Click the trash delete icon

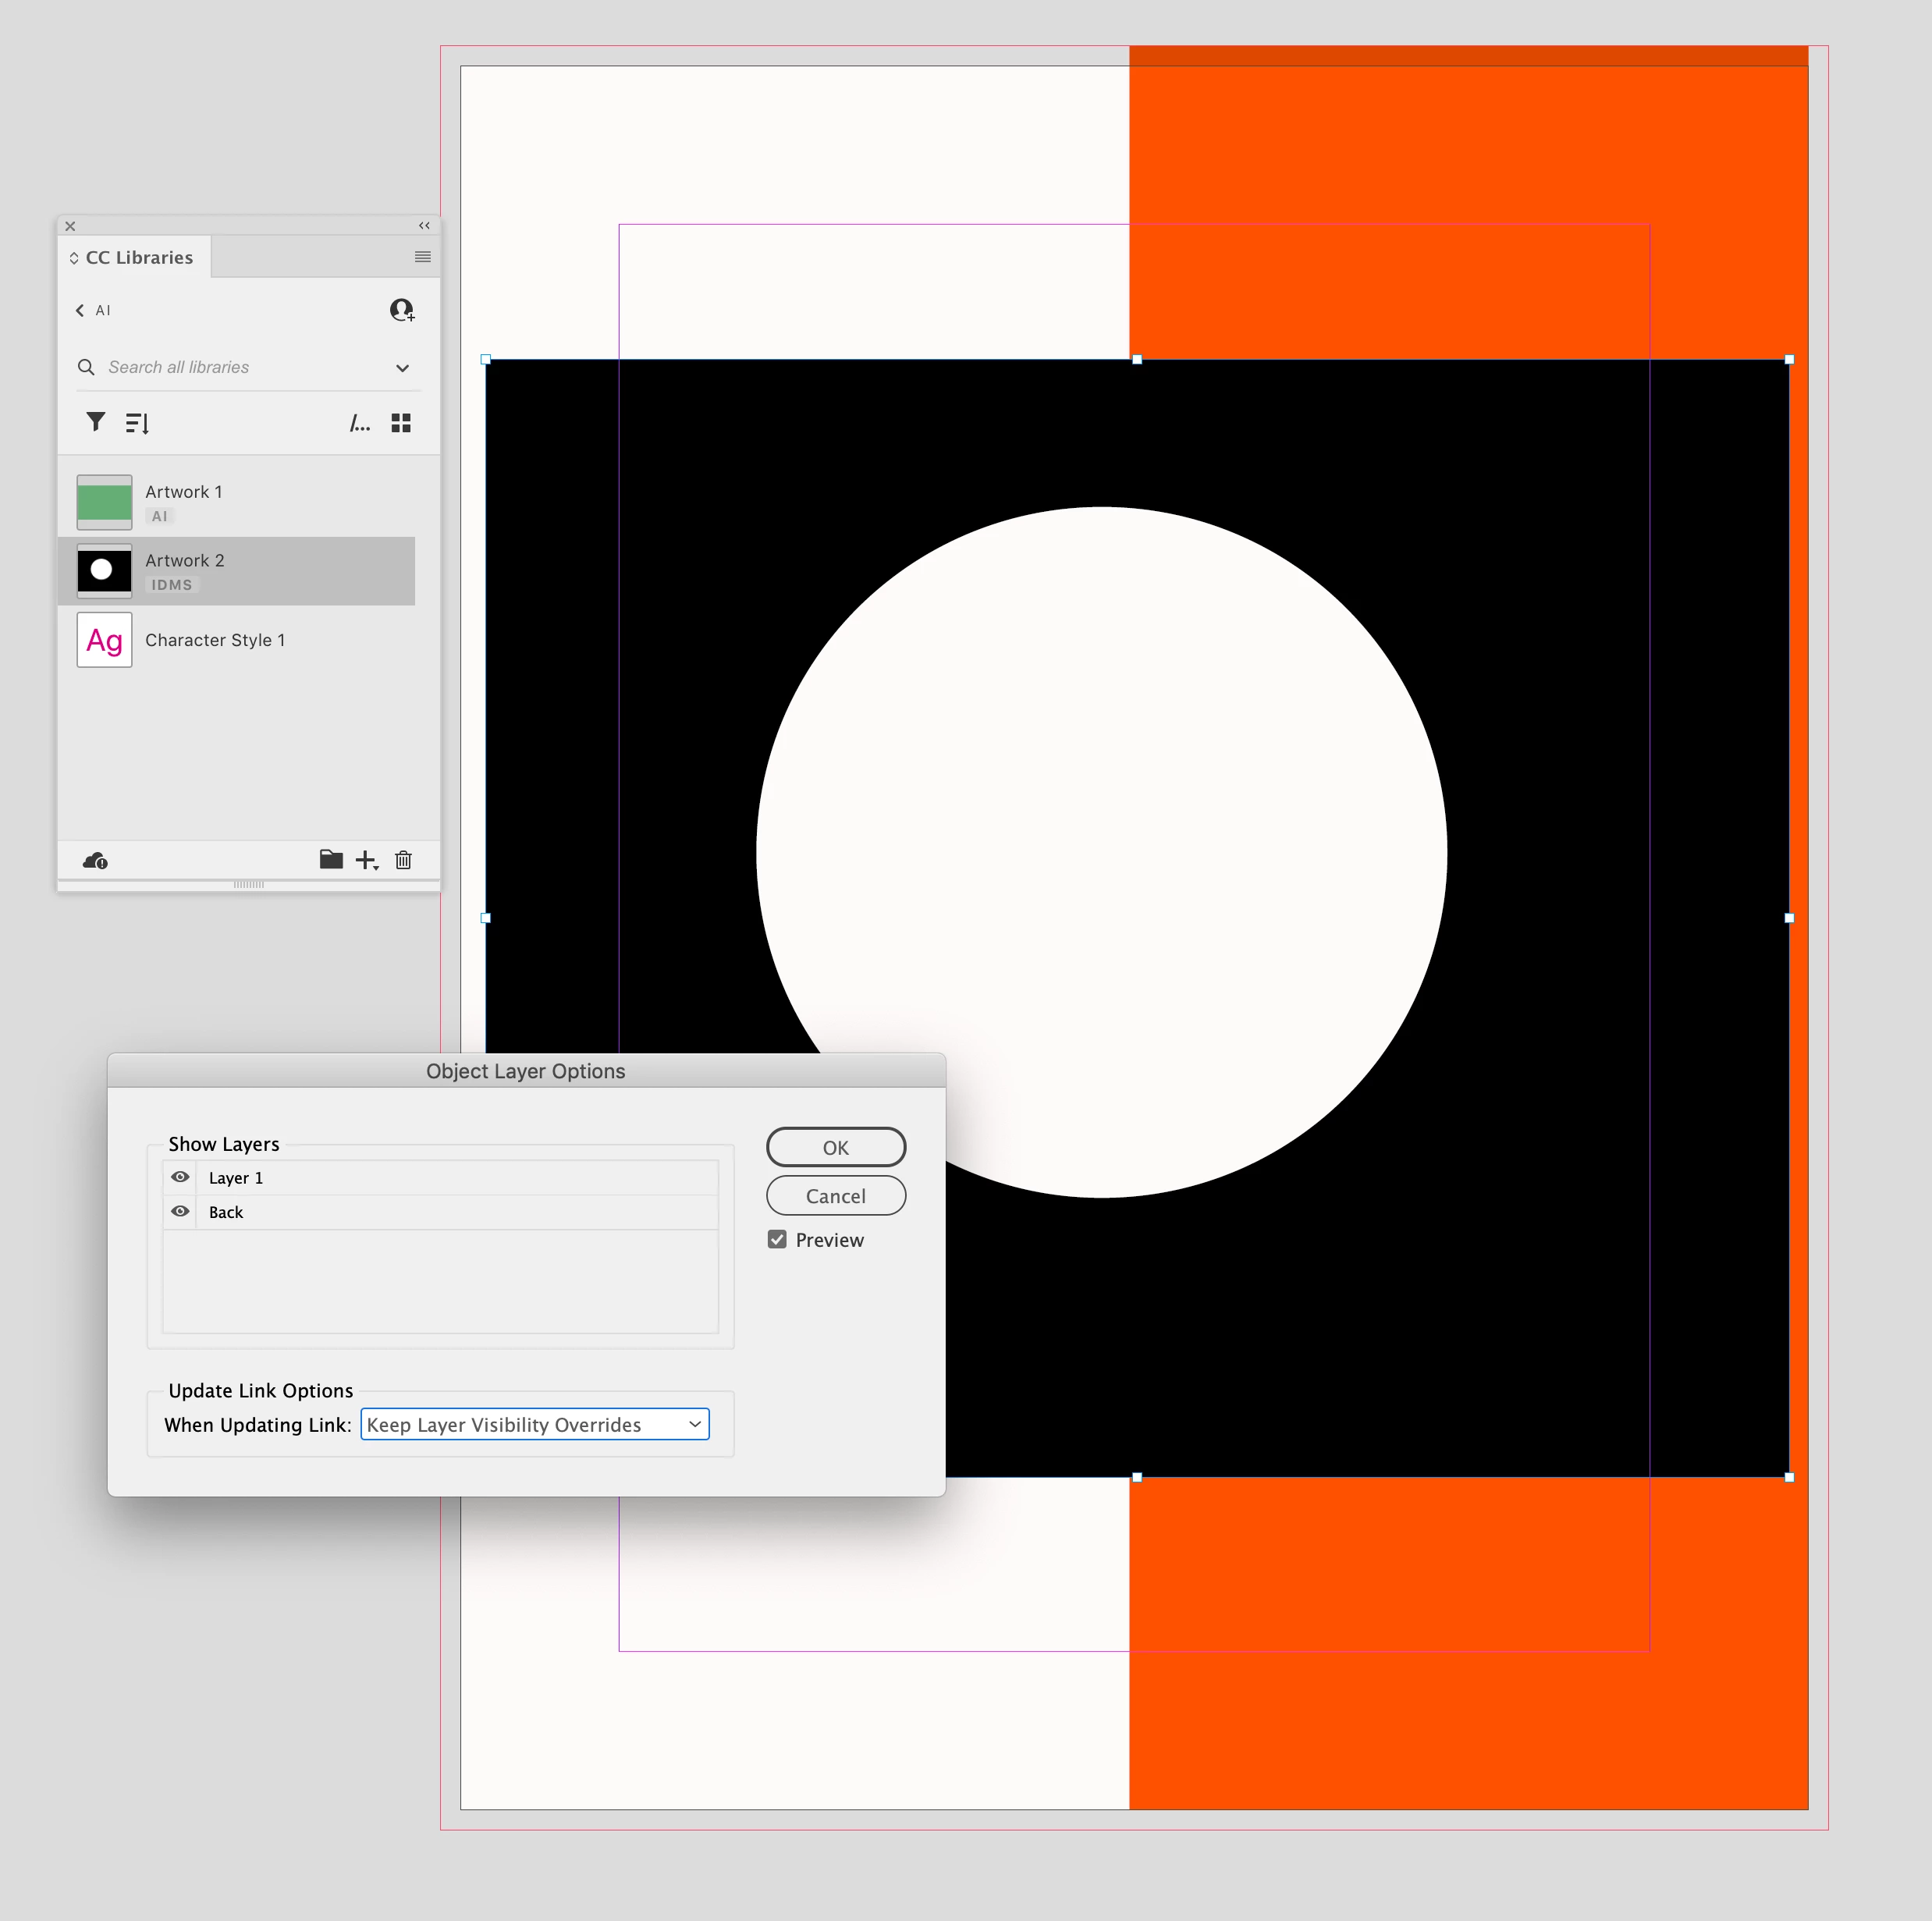click(403, 860)
